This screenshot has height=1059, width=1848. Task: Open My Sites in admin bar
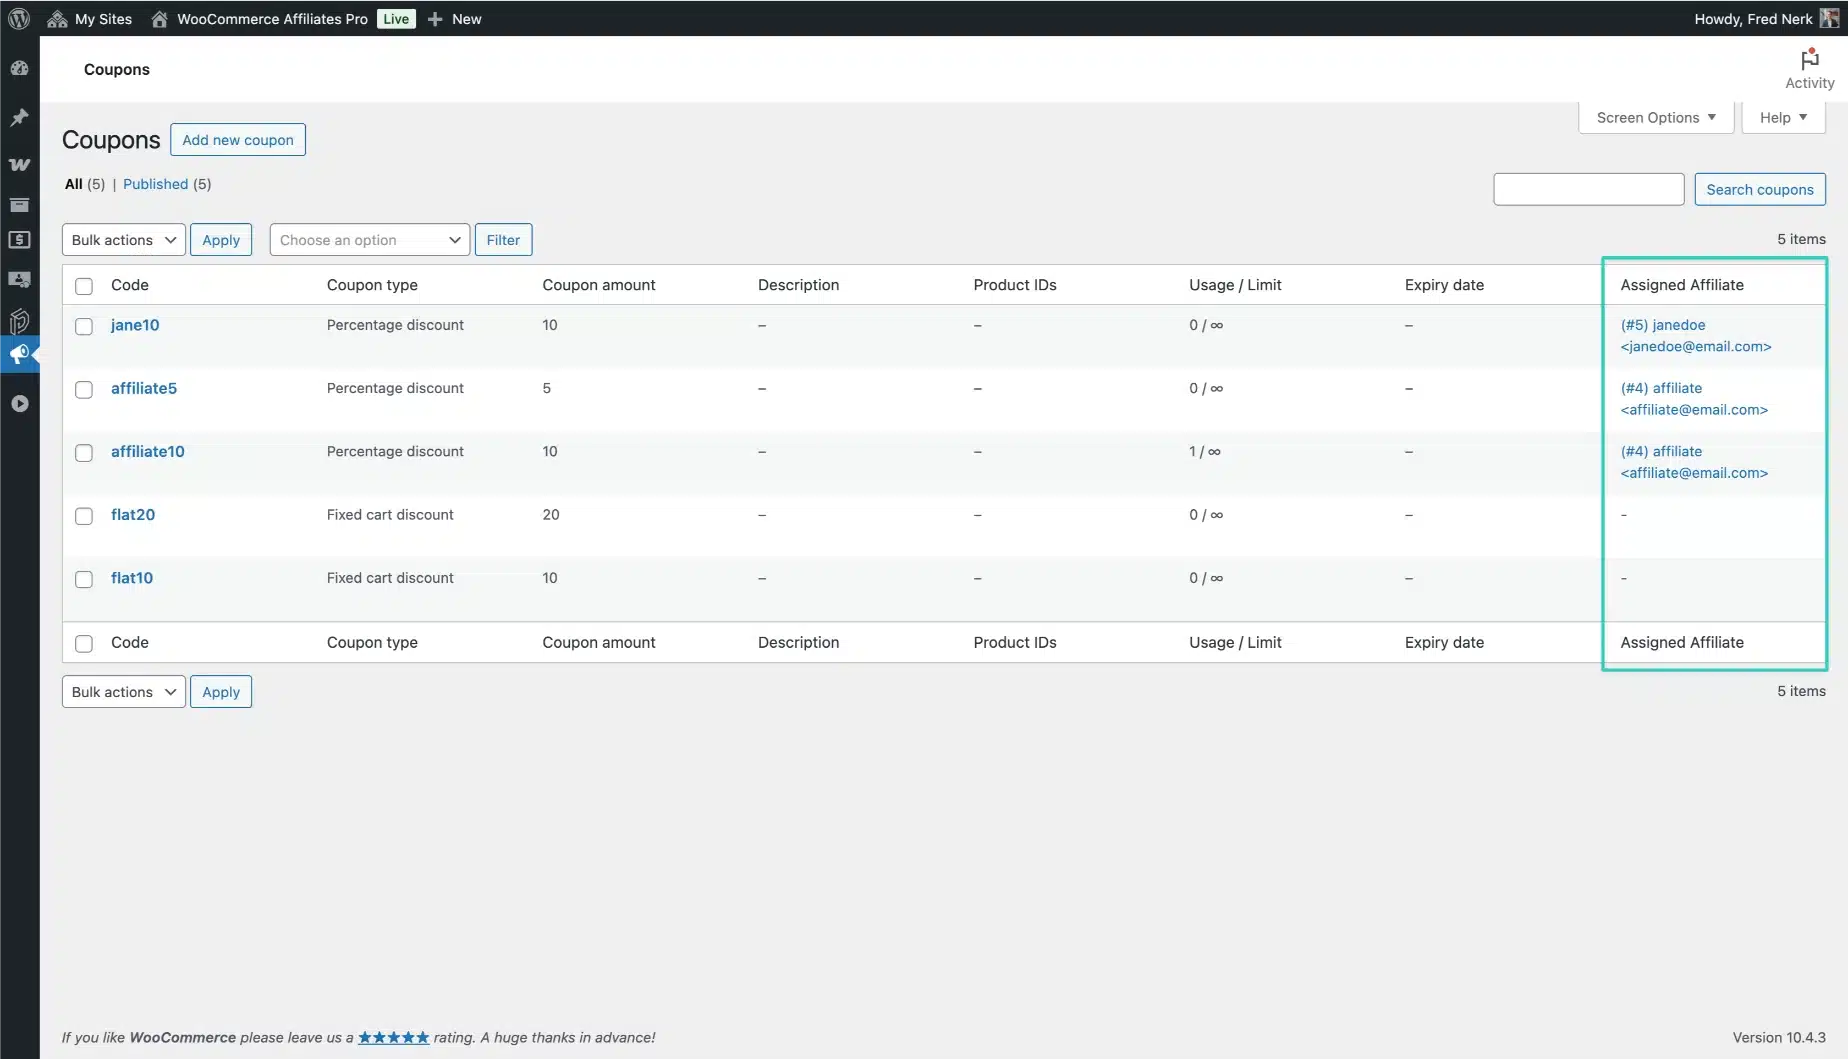(x=90, y=18)
